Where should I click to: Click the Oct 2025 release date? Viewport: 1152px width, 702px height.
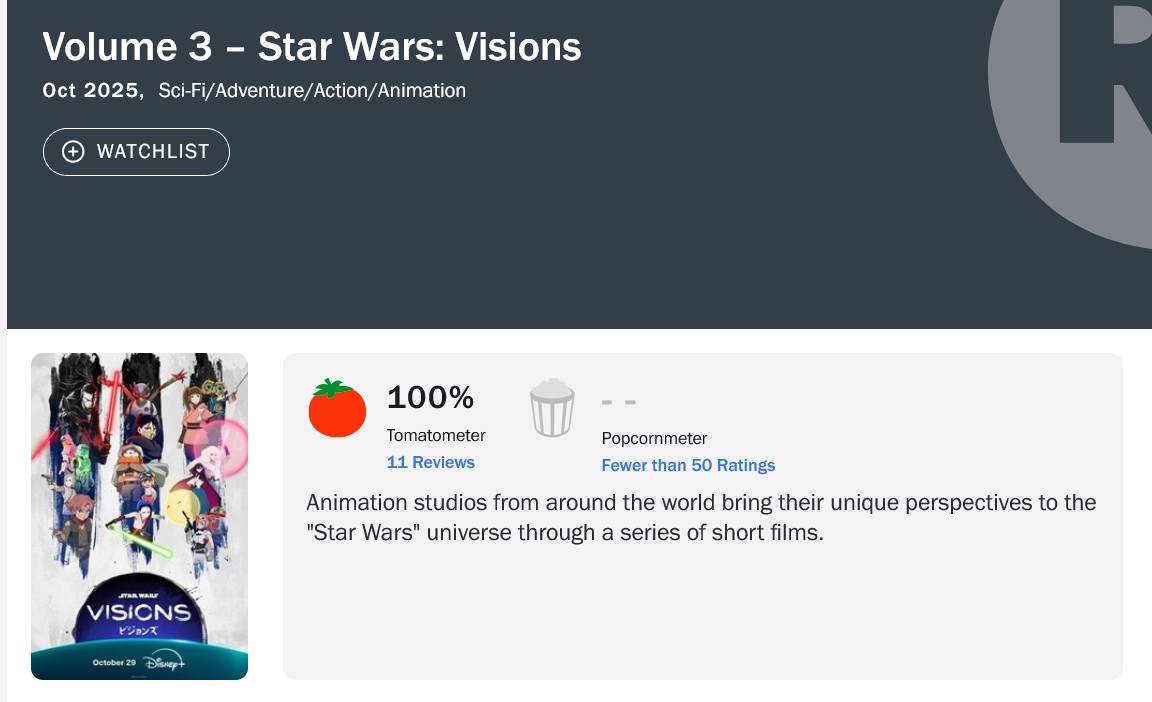90,90
